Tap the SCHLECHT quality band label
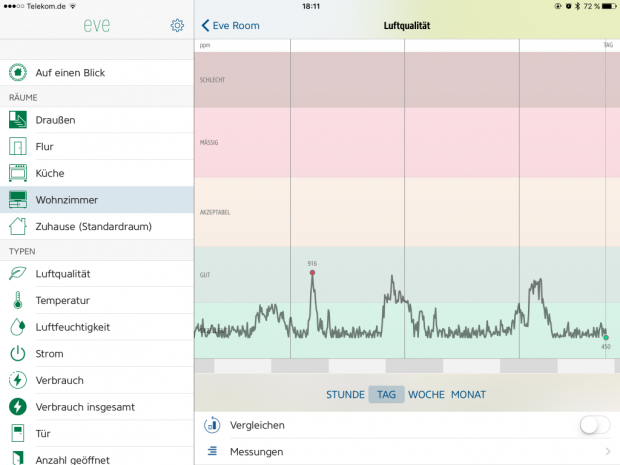 point(212,80)
